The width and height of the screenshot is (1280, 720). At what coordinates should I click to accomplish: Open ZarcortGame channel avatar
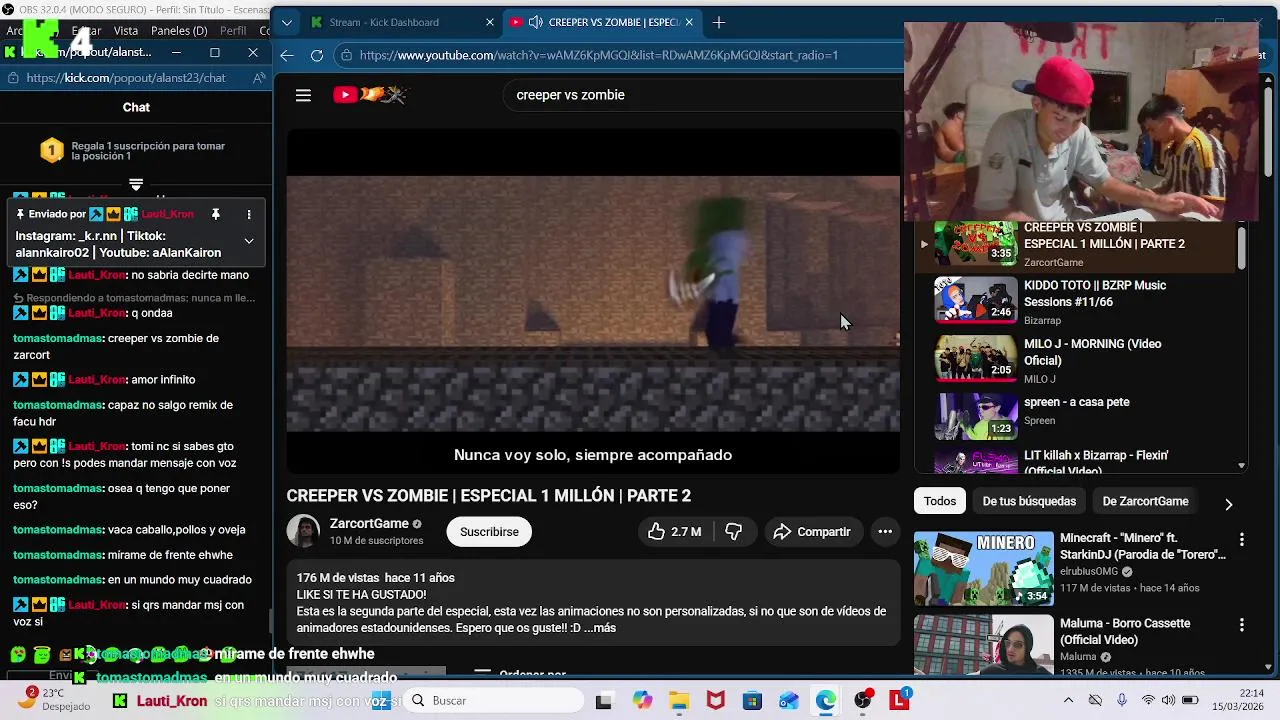(303, 531)
